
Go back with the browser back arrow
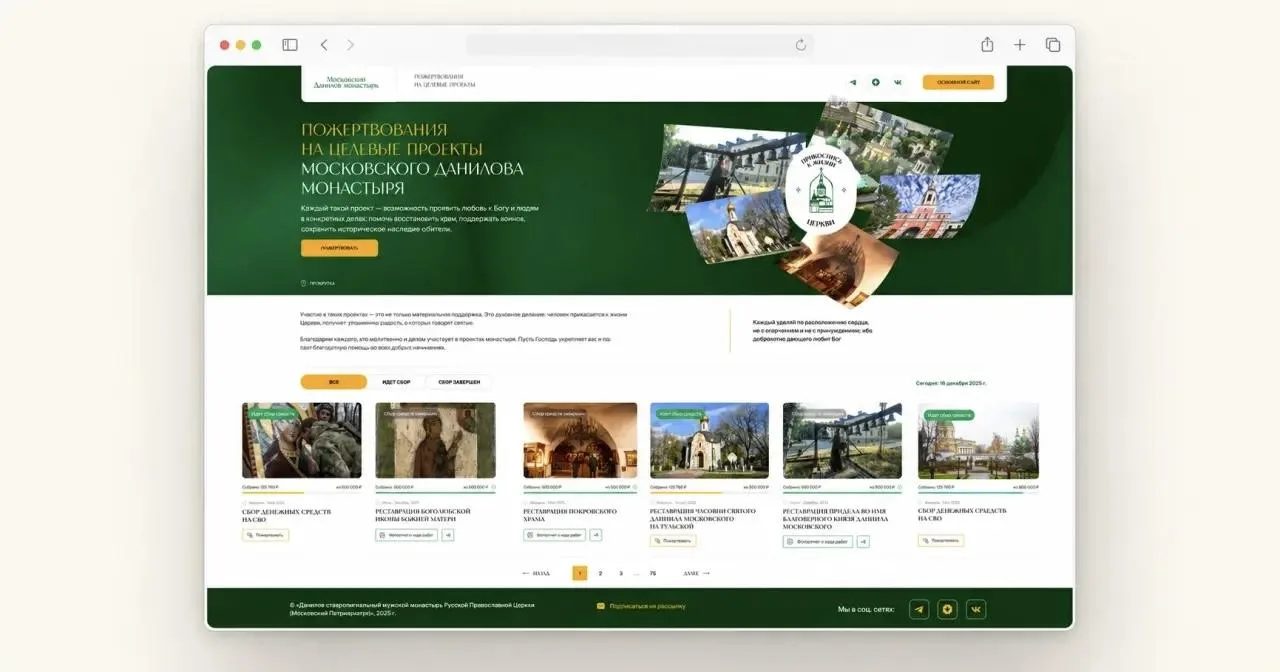[x=324, y=45]
